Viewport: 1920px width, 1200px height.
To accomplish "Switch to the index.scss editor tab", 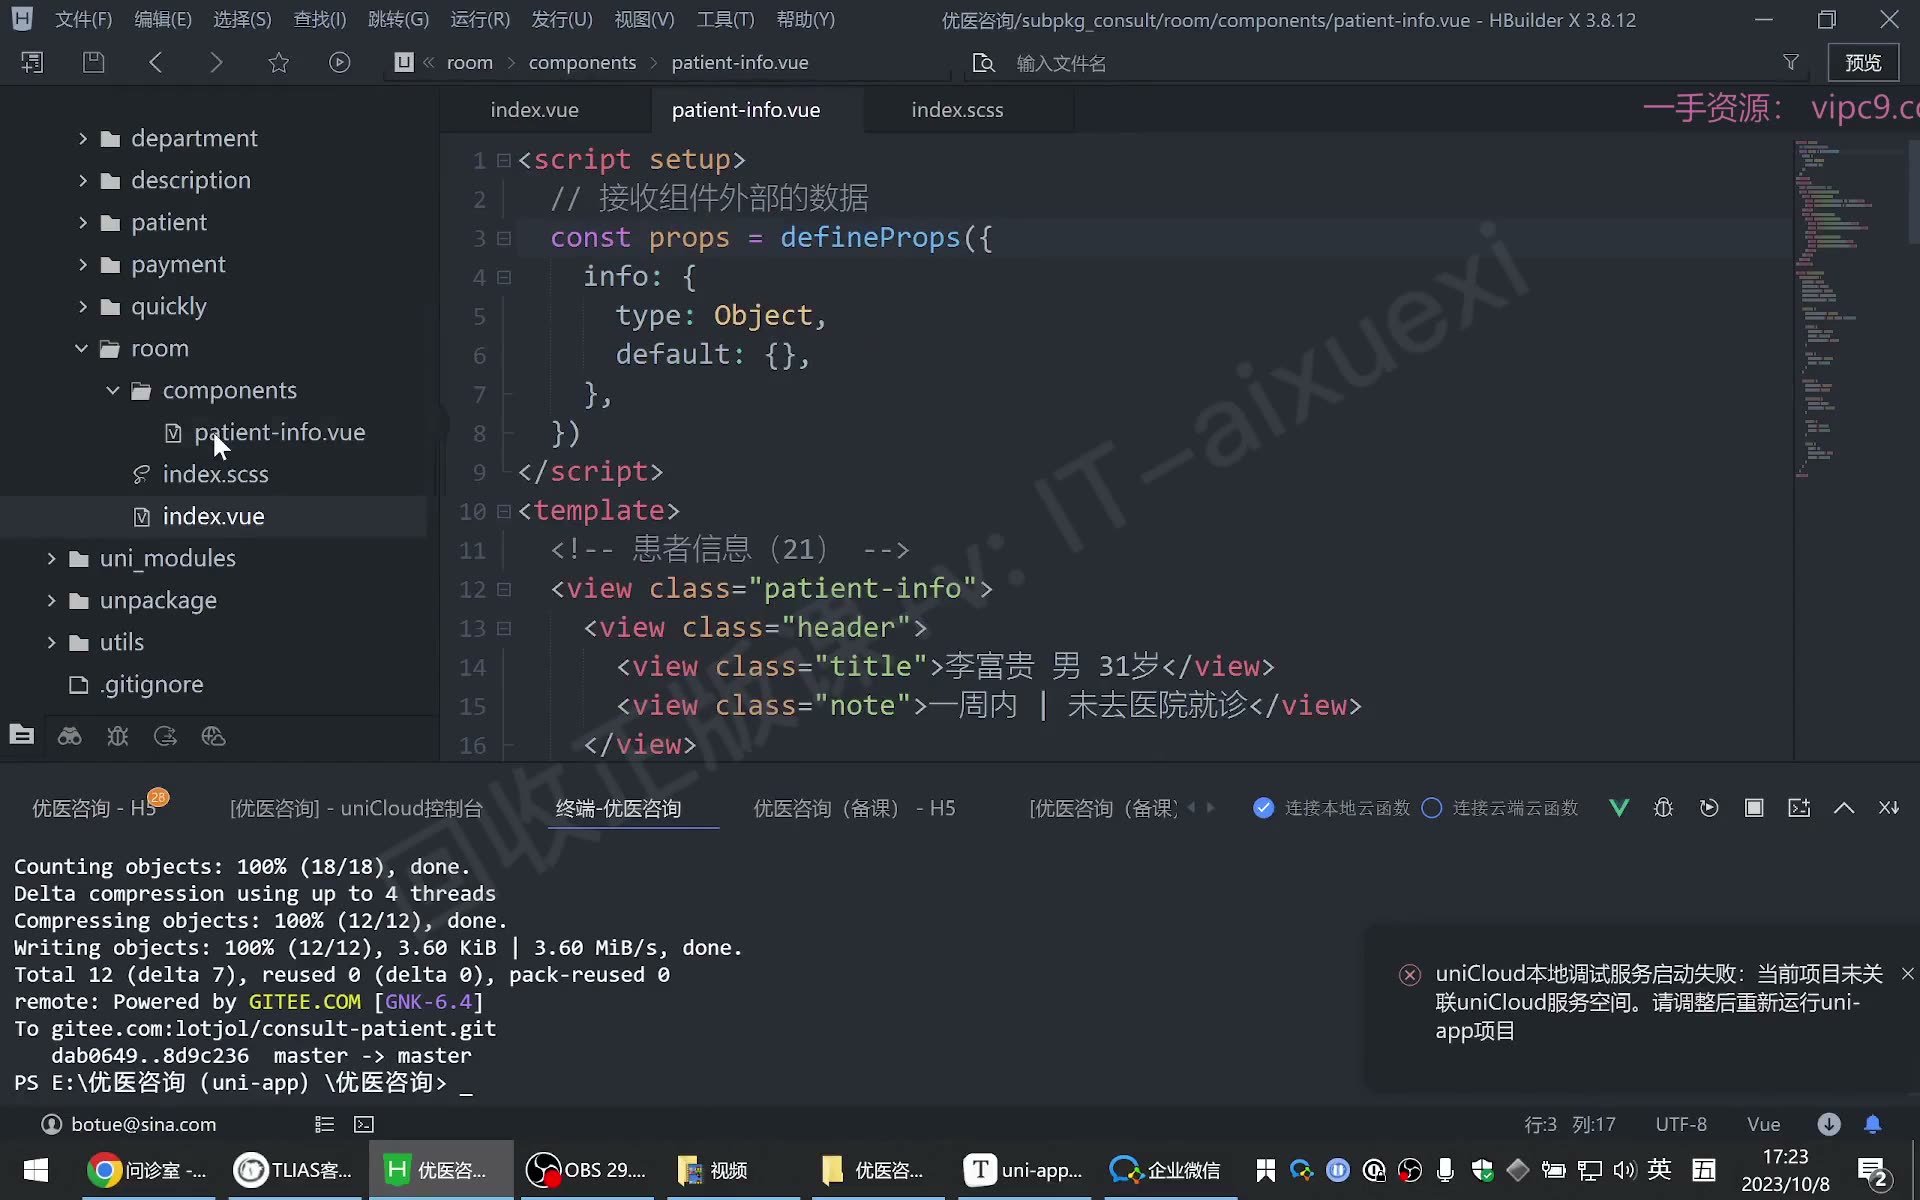I will click(x=957, y=110).
